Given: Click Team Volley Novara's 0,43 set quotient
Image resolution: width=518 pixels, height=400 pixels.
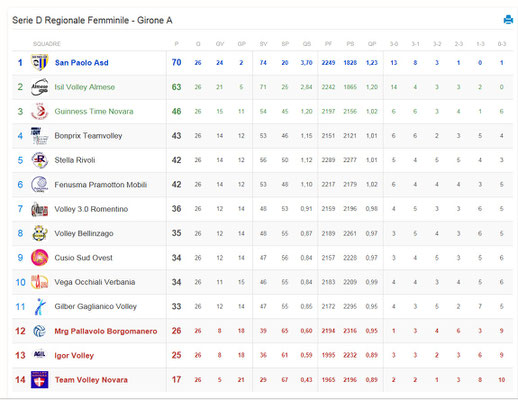Looking at the screenshot, I should click(x=306, y=380).
